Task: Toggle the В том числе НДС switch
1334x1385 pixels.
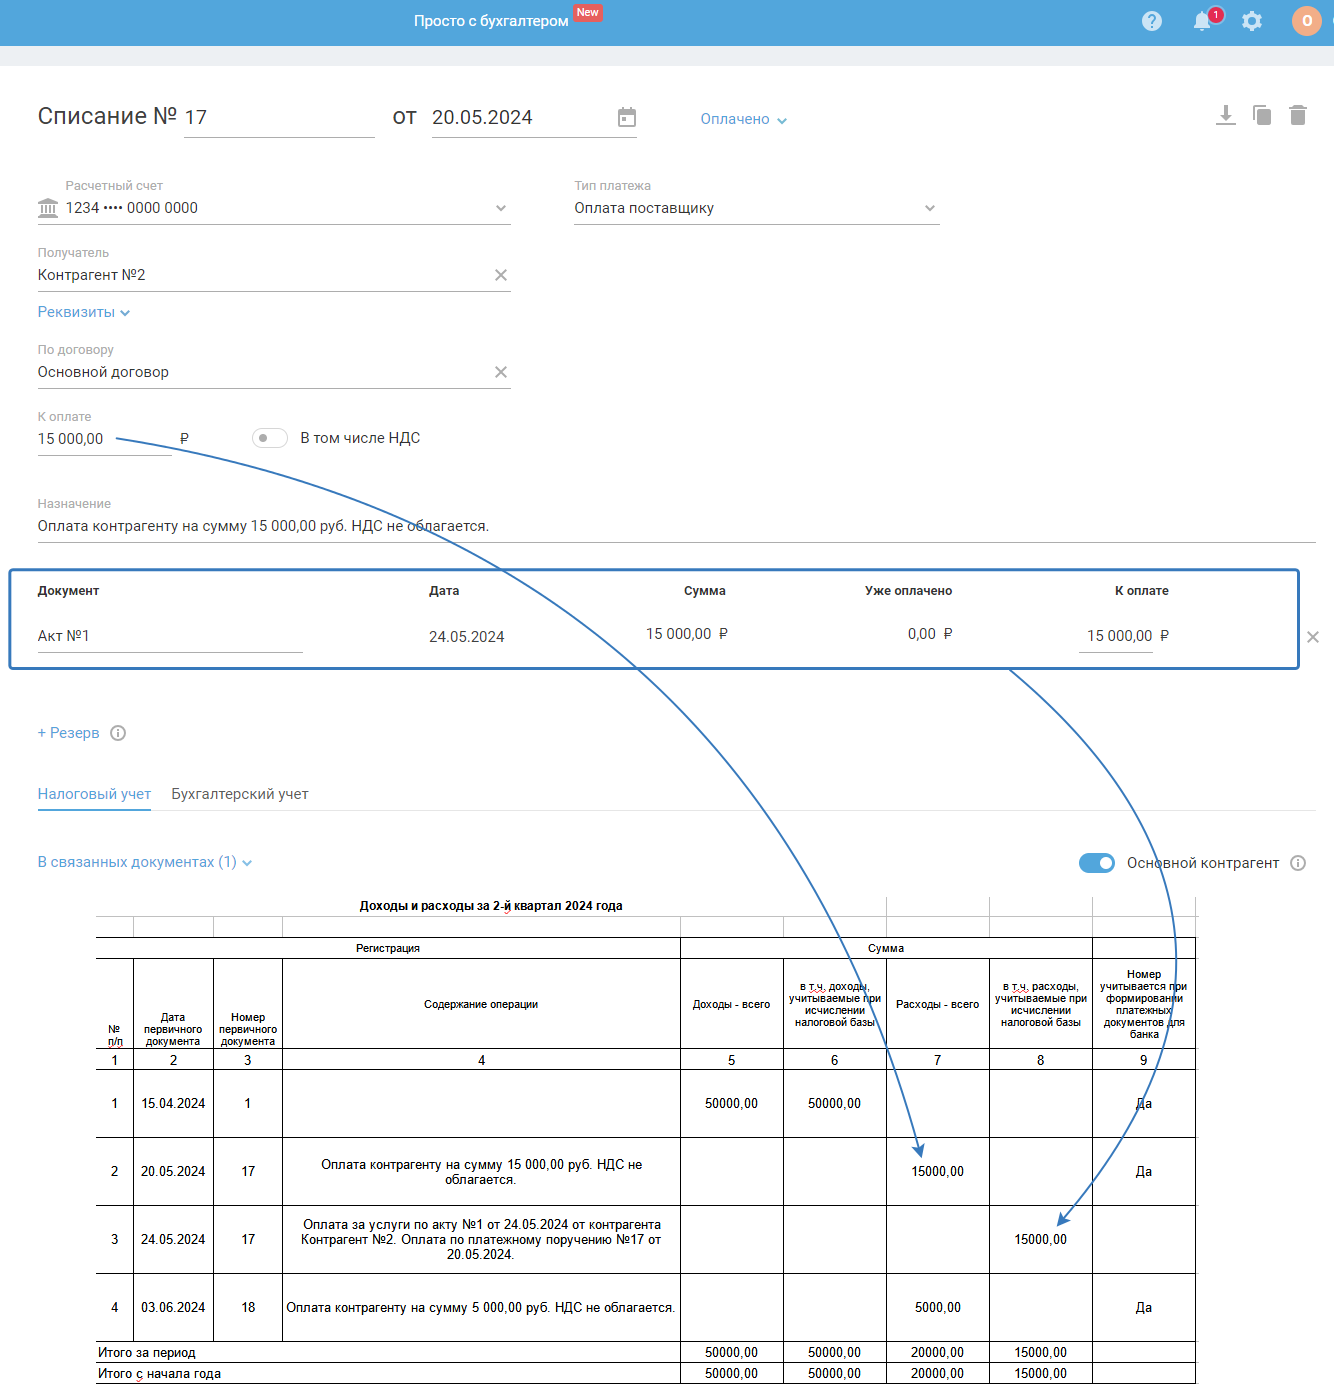Action: (x=270, y=438)
